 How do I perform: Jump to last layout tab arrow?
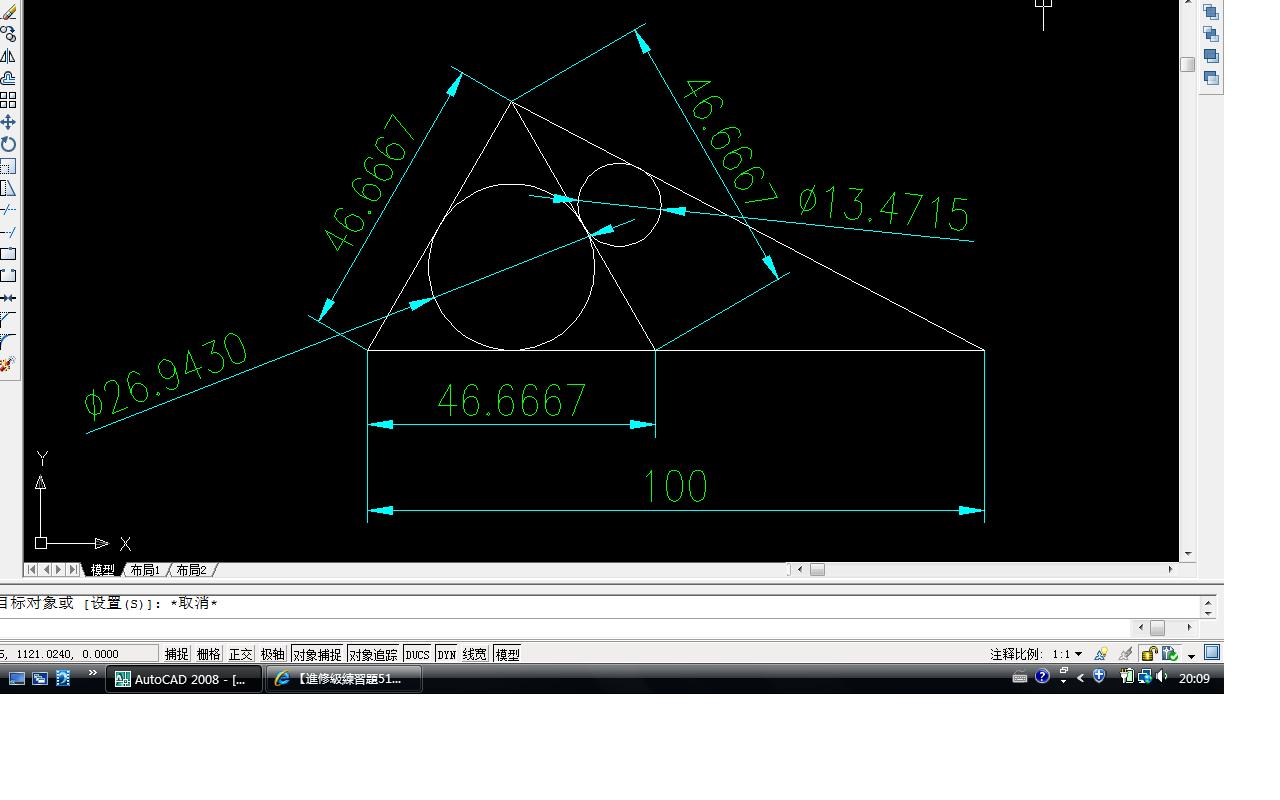[73, 570]
